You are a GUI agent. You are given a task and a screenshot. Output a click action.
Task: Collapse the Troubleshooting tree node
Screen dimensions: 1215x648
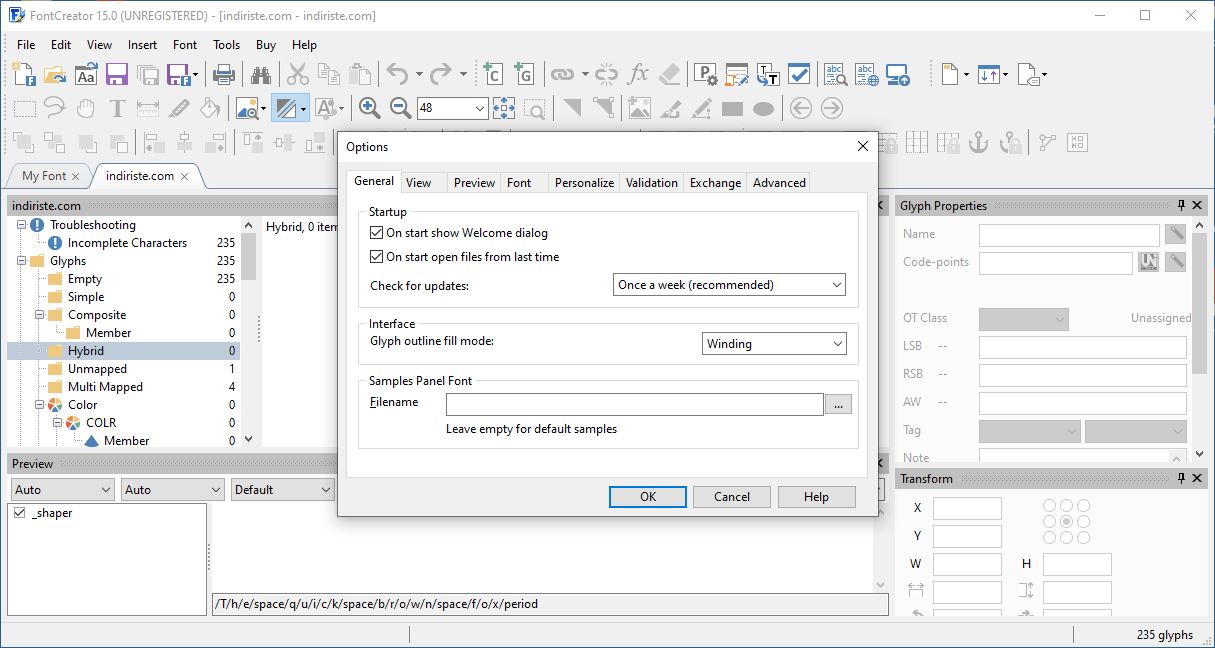tap(23, 225)
